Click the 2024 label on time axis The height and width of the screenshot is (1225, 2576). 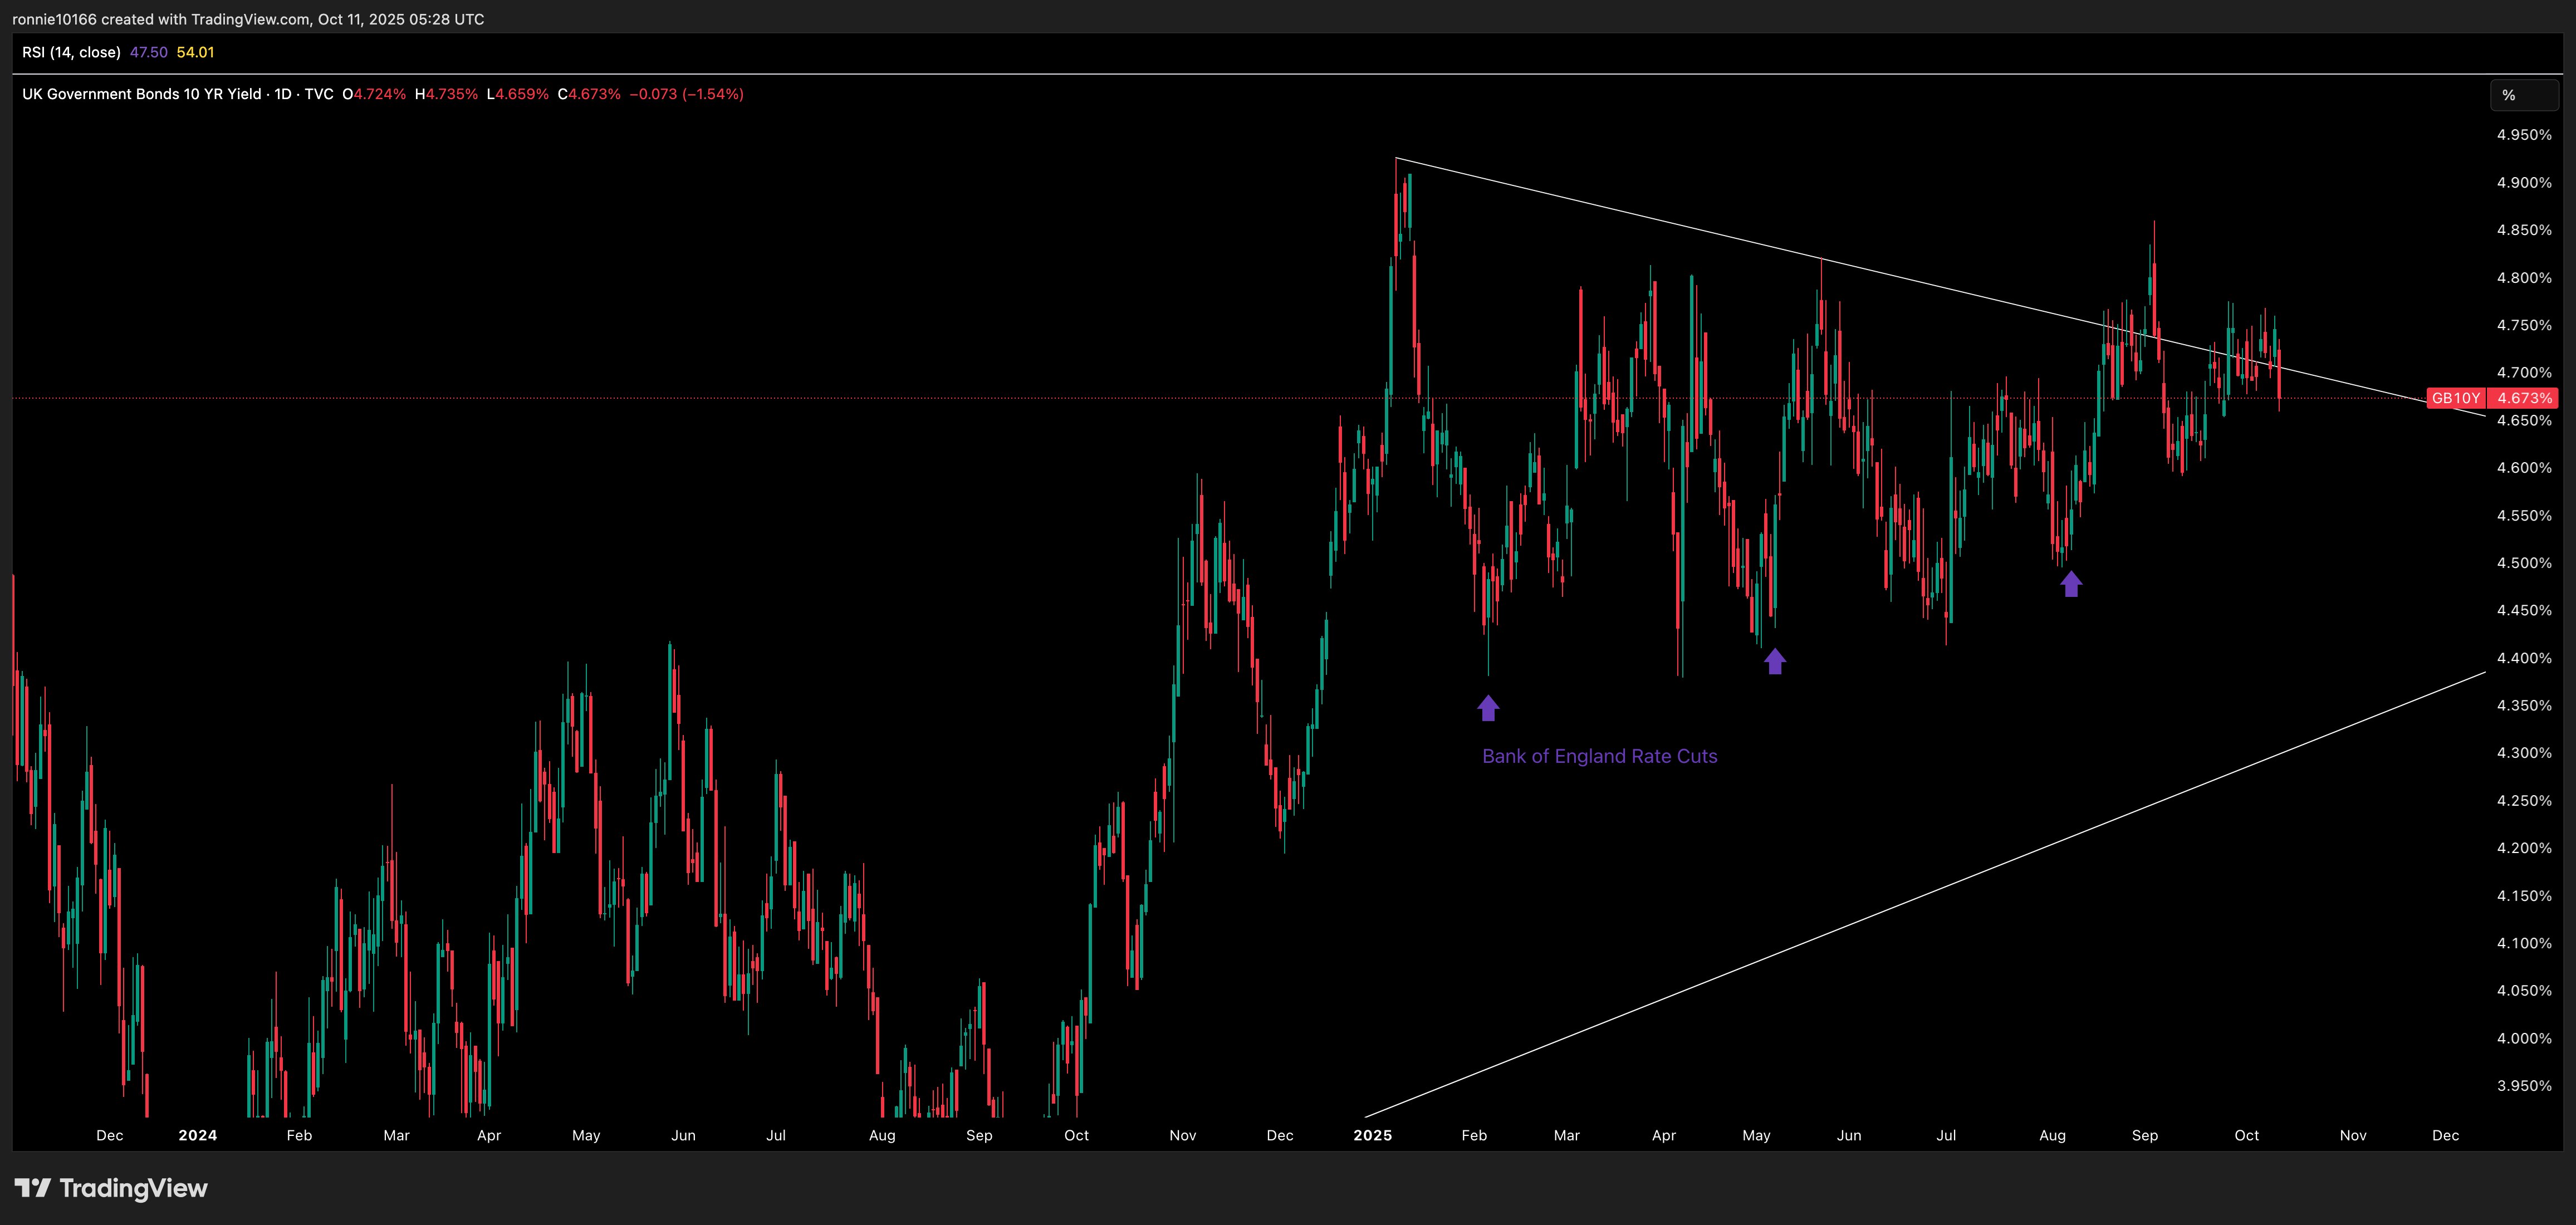click(197, 1135)
